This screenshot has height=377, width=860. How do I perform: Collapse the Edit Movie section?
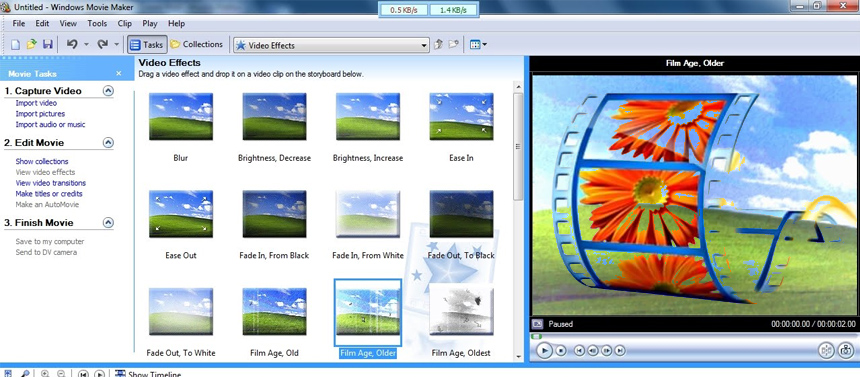point(109,143)
